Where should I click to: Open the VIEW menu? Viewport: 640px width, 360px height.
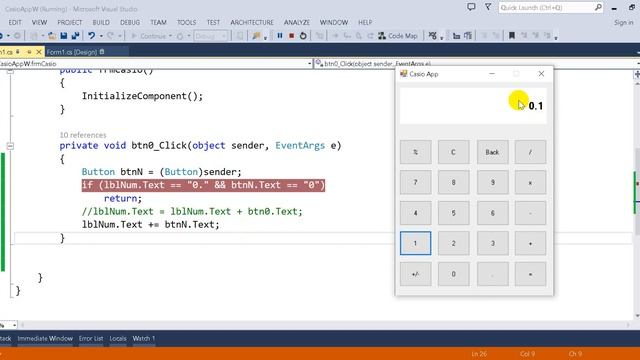[x=39, y=22]
